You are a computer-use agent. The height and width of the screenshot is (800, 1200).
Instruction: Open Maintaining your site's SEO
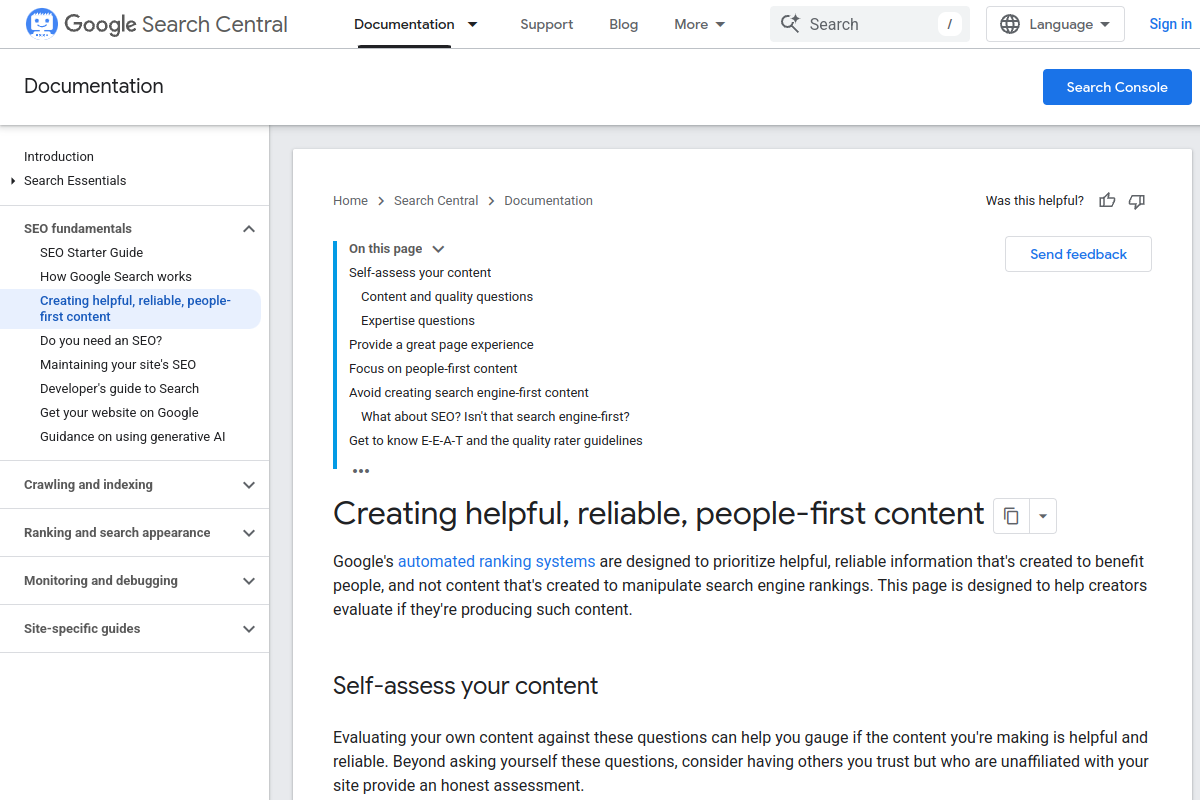[x=118, y=365]
